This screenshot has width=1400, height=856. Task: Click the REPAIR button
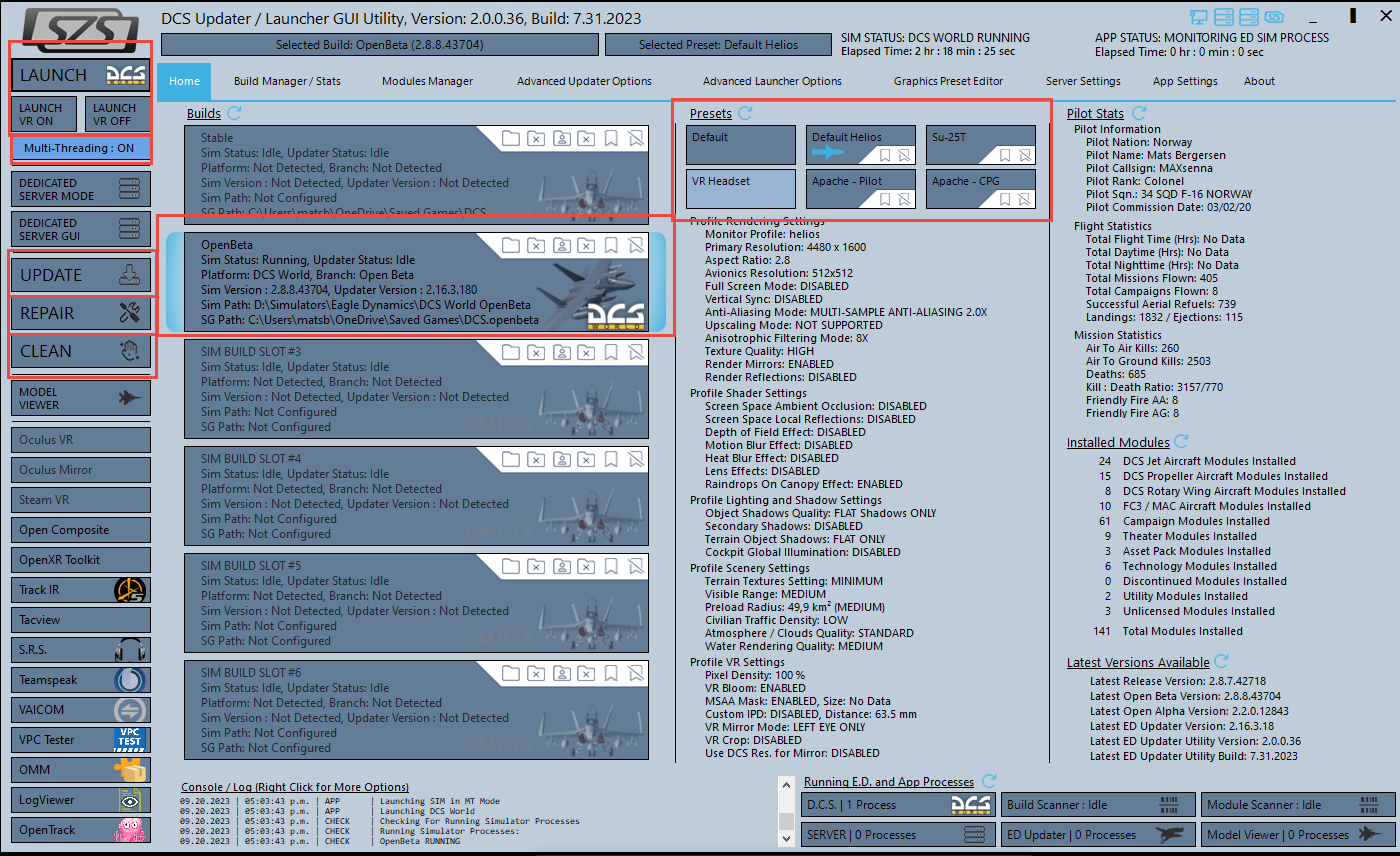pyautogui.click(x=81, y=313)
